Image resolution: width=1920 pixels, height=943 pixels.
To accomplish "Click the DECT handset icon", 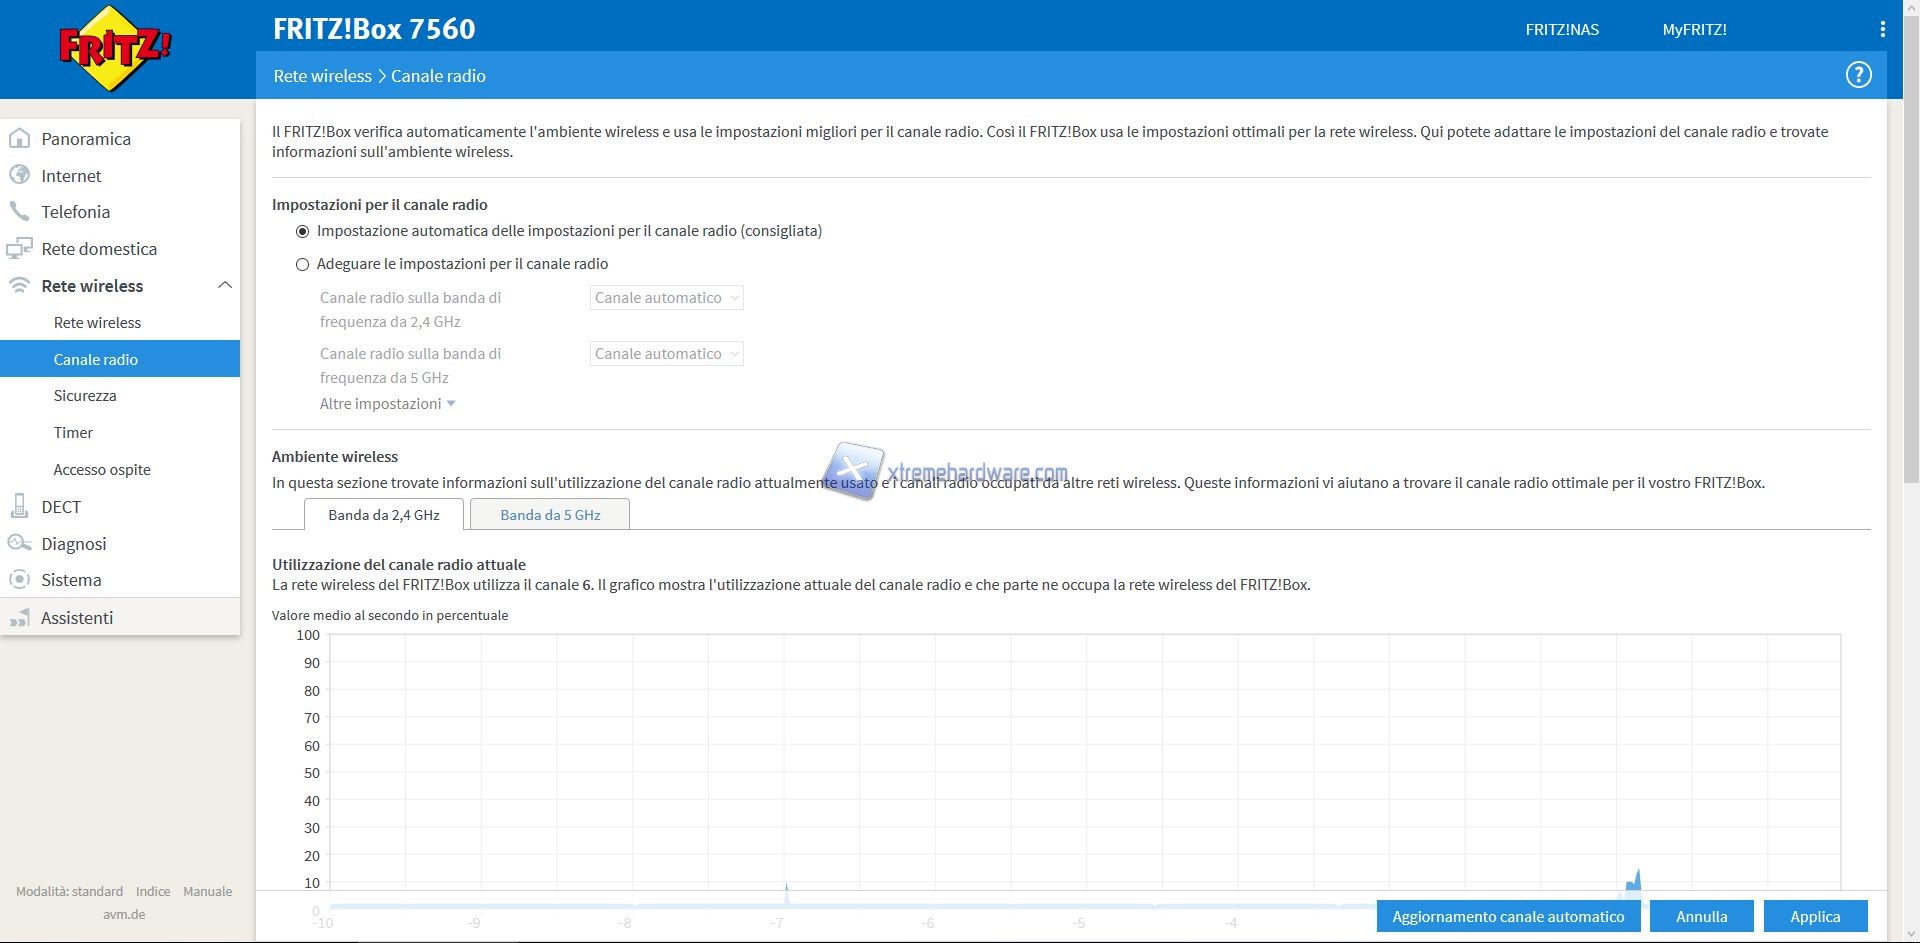I will click(19, 507).
